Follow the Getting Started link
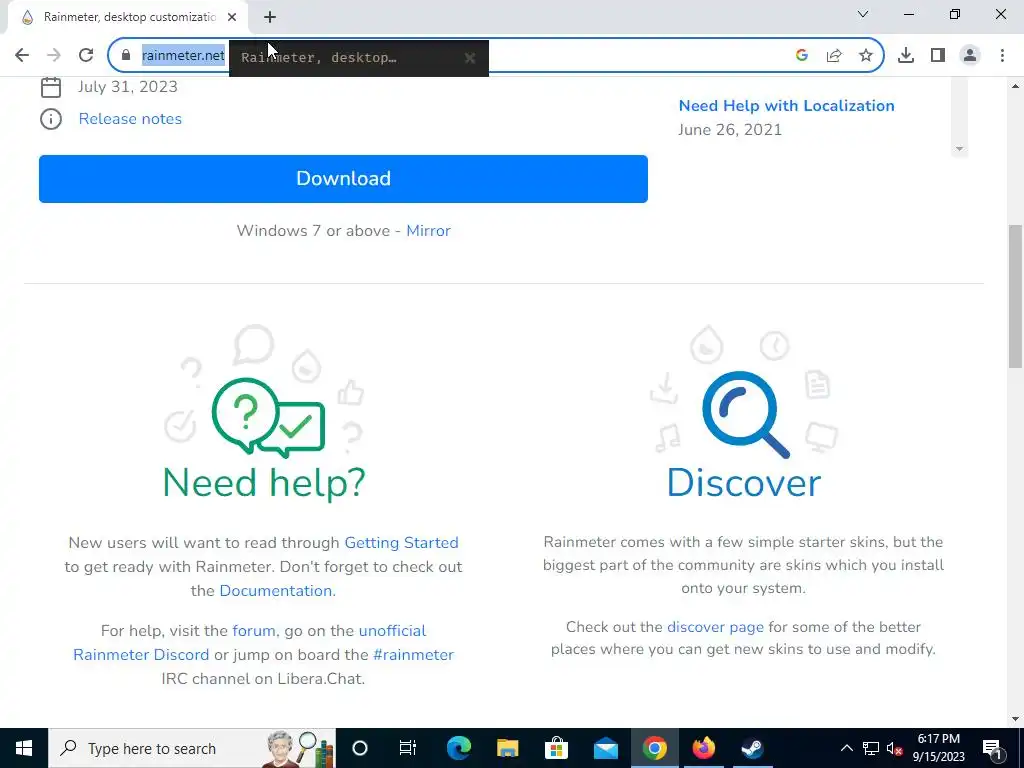This screenshot has width=1024, height=768. [401, 543]
